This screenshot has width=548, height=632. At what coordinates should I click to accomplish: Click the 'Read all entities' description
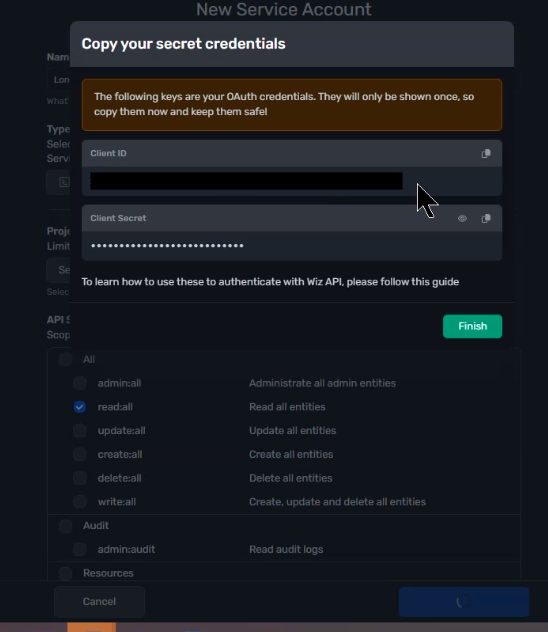(287, 407)
